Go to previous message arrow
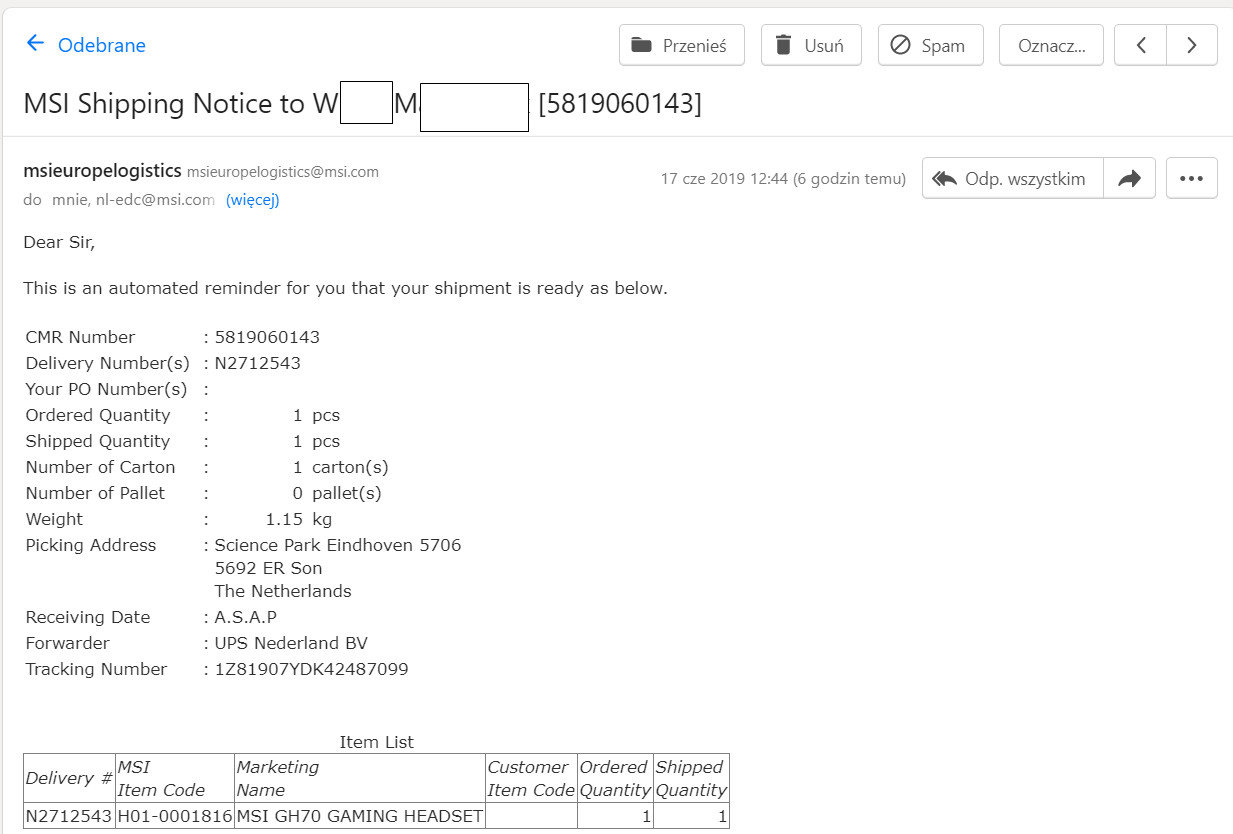 pyautogui.click(x=1140, y=45)
